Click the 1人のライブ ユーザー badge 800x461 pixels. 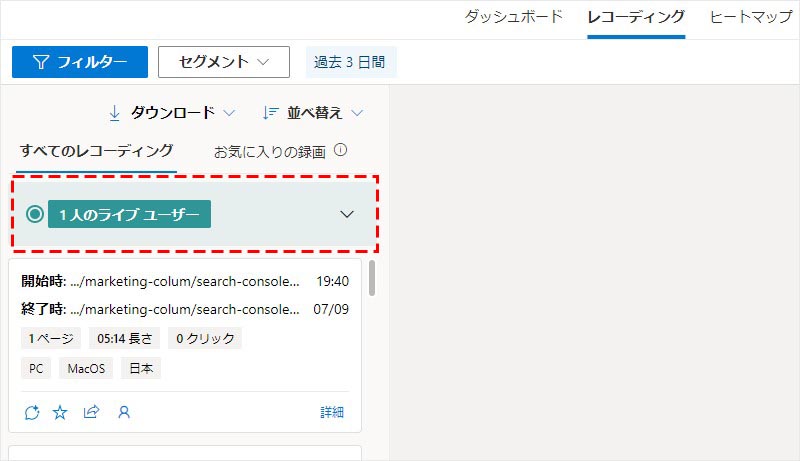click(x=129, y=214)
